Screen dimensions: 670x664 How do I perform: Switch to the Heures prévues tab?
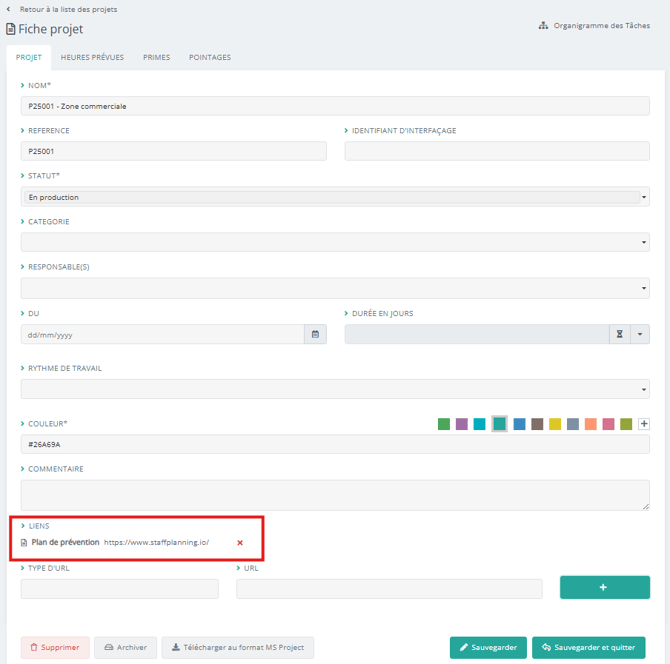(92, 58)
